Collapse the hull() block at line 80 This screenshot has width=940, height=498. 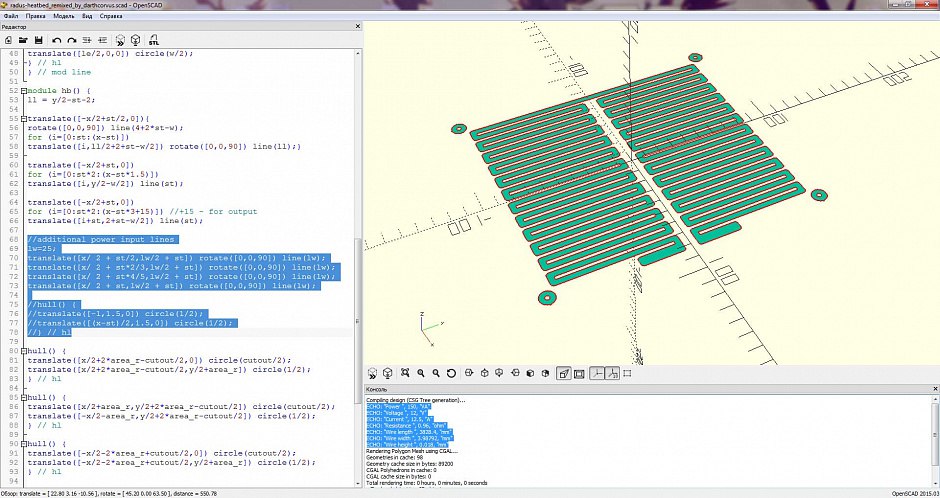[x=23, y=351]
